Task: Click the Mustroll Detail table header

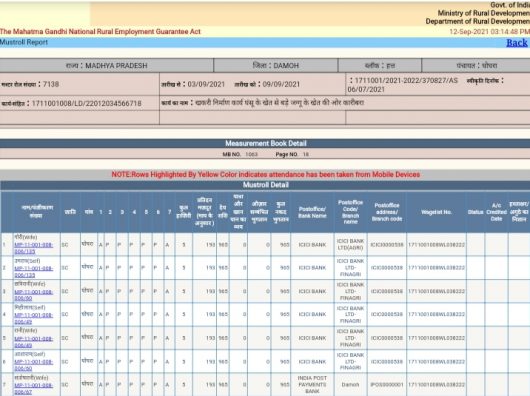Action: [x=265, y=185]
